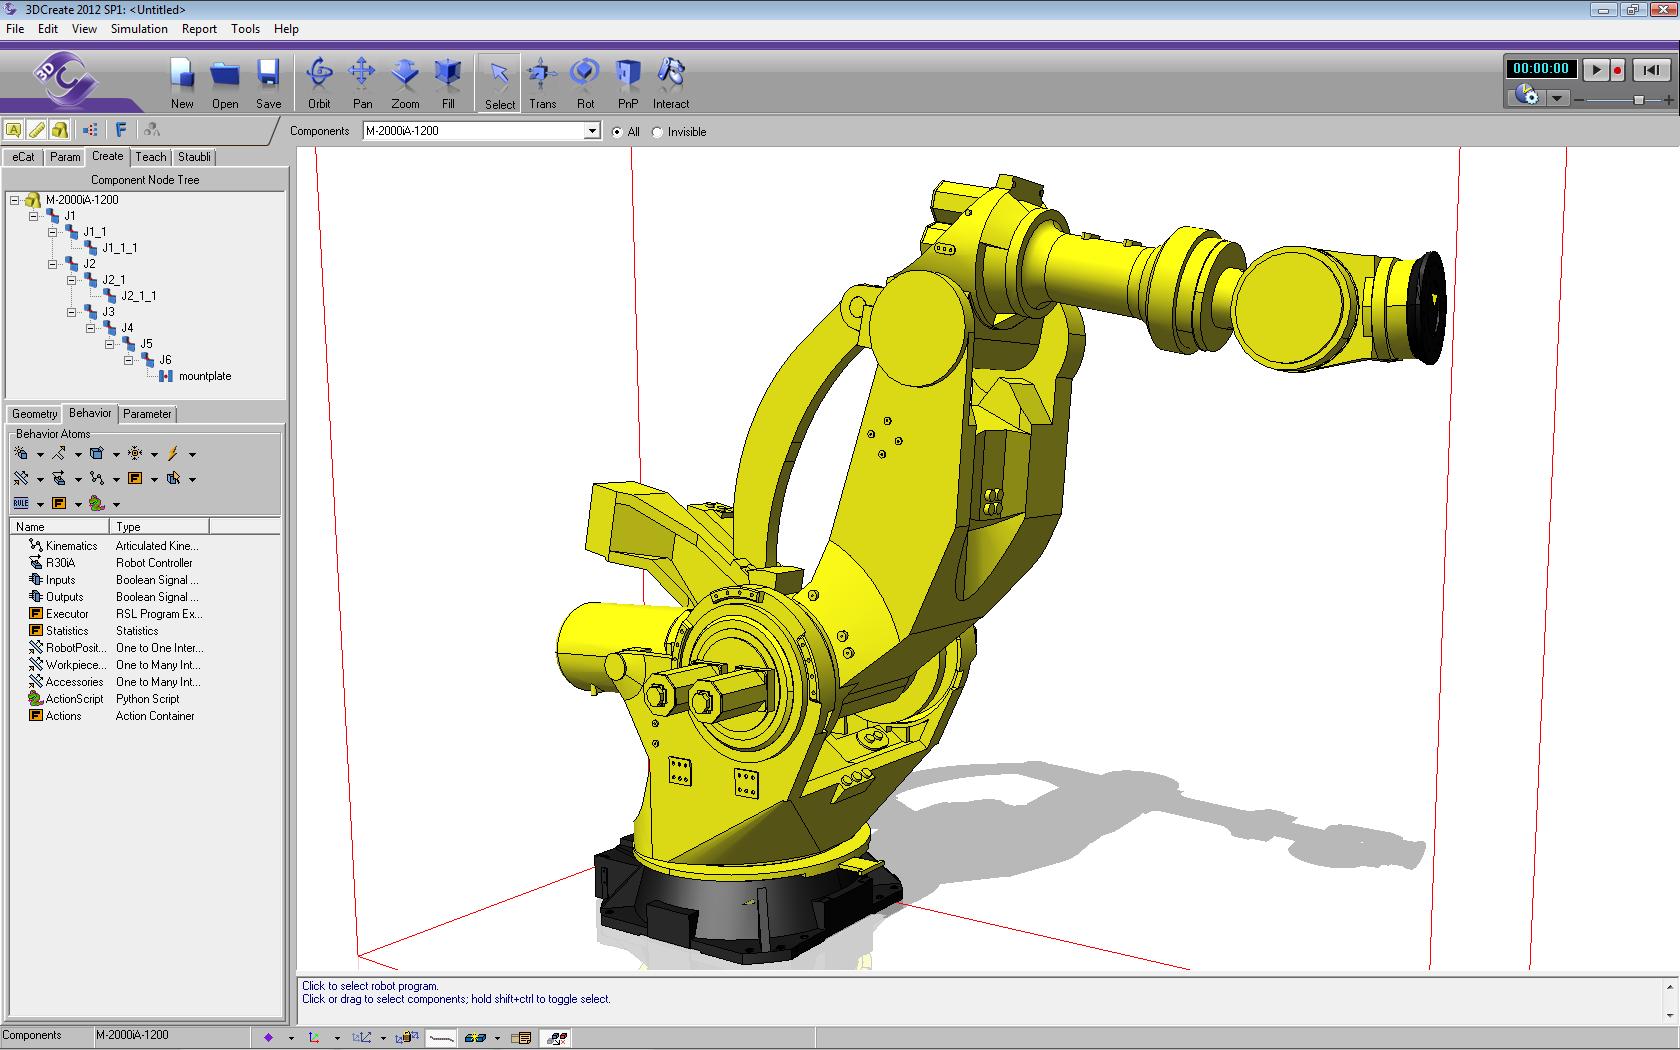1680x1050 pixels.
Task: Select the Invisible radio button
Action: point(657,132)
